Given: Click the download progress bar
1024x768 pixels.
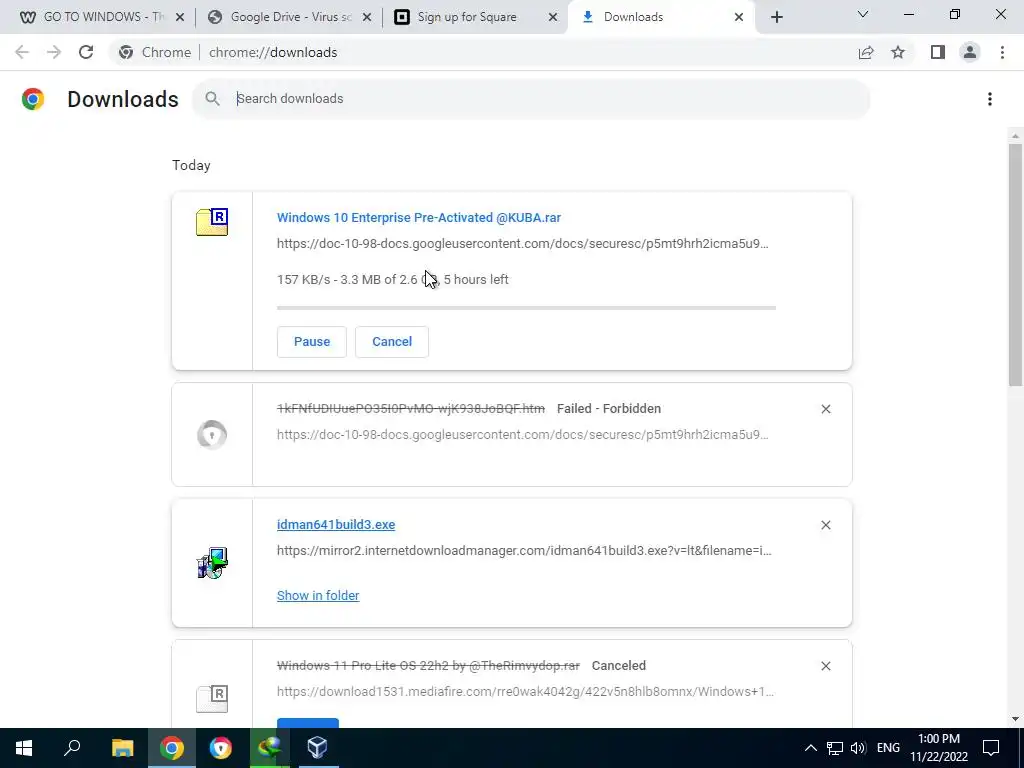Looking at the screenshot, I should [526, 308].
